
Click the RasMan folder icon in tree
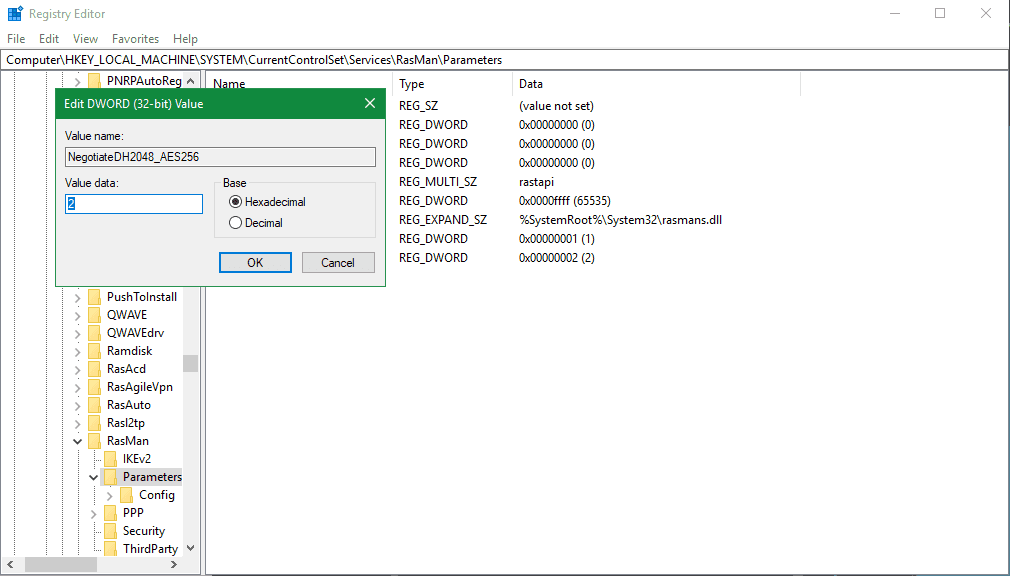94,441
